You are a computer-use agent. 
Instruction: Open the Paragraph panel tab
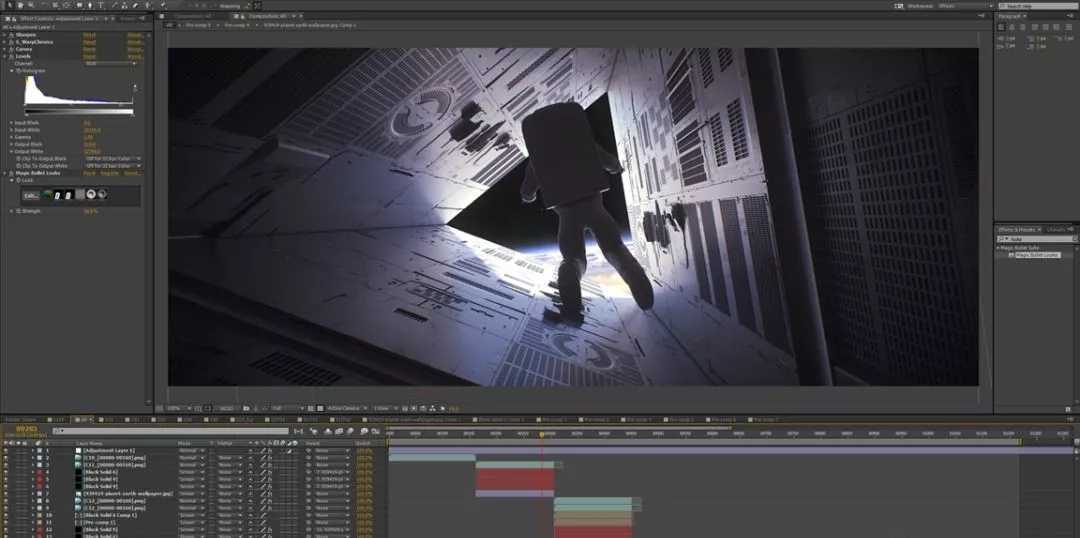click(x=1010, y=16)
